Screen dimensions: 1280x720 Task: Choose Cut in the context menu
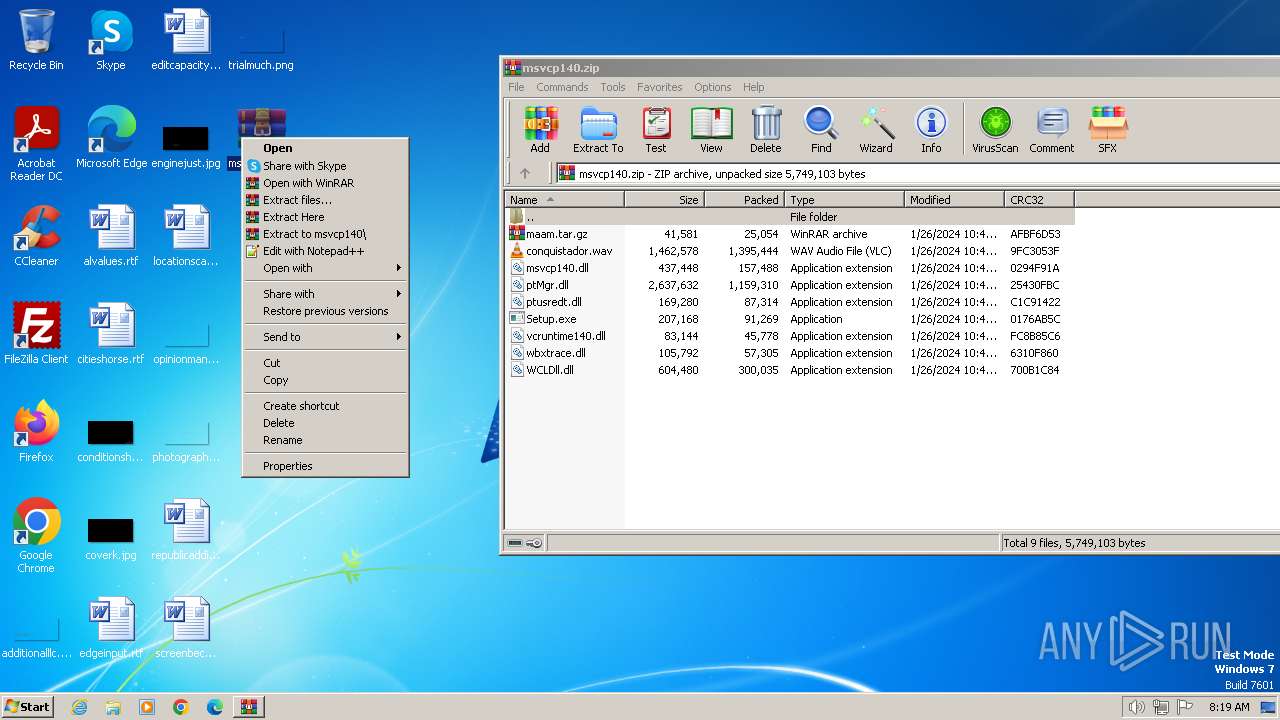326,363
